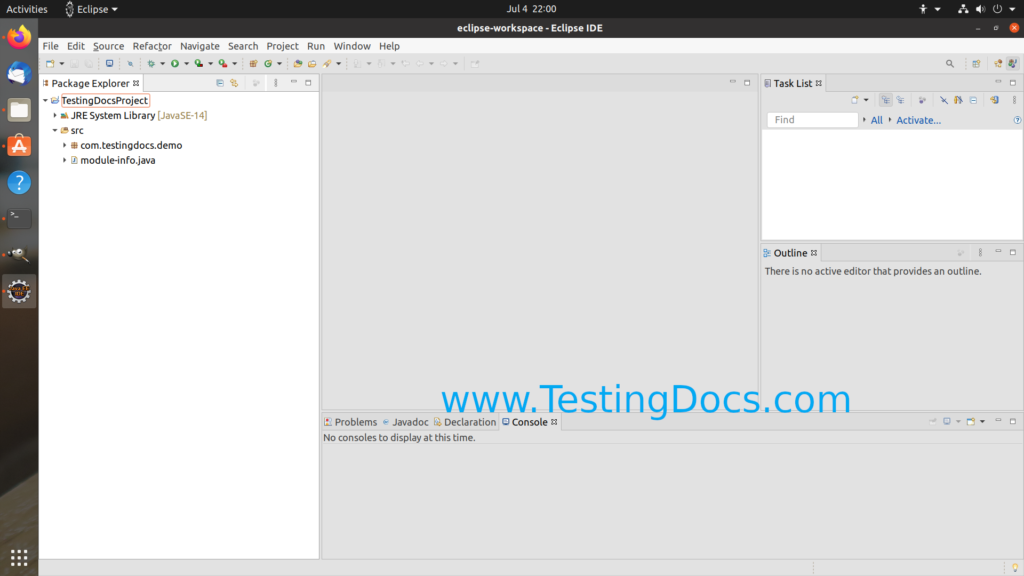The height and width of the screenshot is (576, 1024).
Task: Collapse All in Package Explorer
Action: point(219,83)
